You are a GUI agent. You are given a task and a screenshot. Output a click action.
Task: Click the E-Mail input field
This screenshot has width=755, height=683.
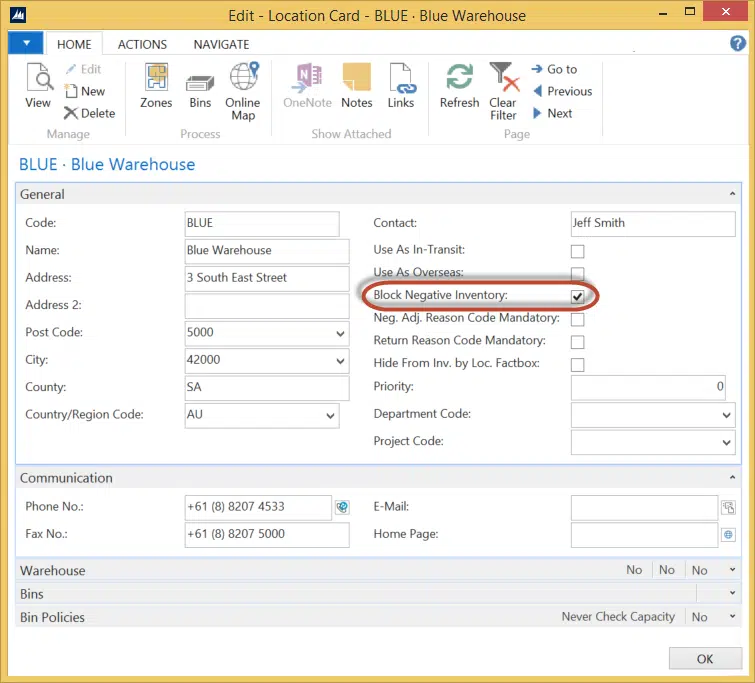click(644, 507)
